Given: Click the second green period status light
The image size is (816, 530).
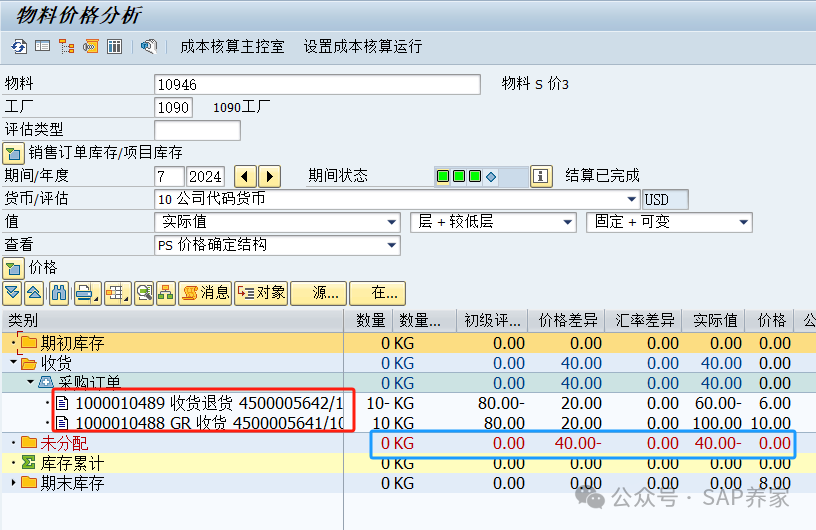Looking at the screenshot, I should point(459,176).
